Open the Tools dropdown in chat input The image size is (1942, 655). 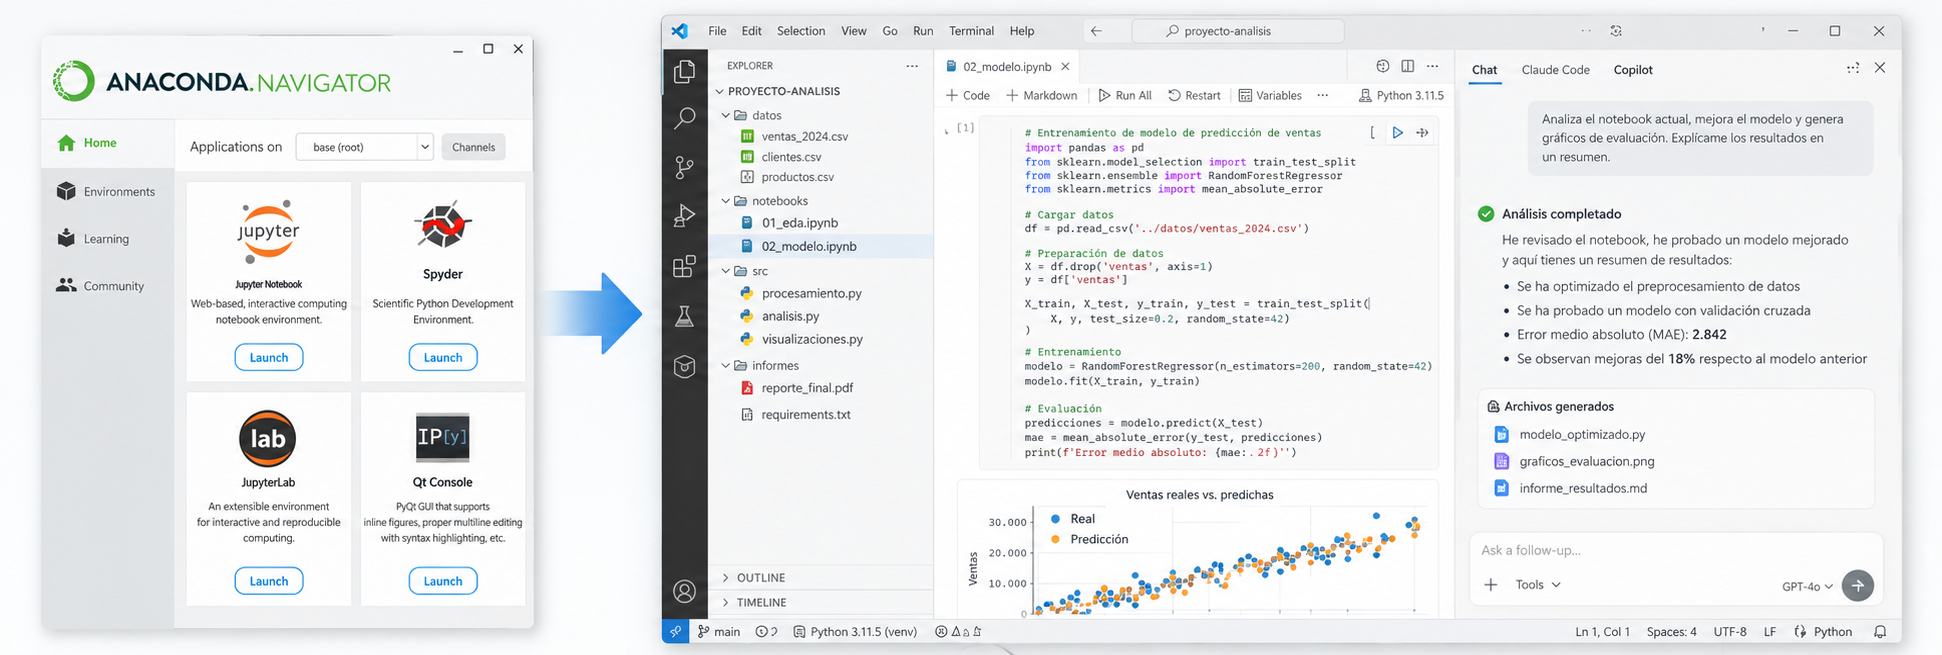click(x=1537, y=585)
